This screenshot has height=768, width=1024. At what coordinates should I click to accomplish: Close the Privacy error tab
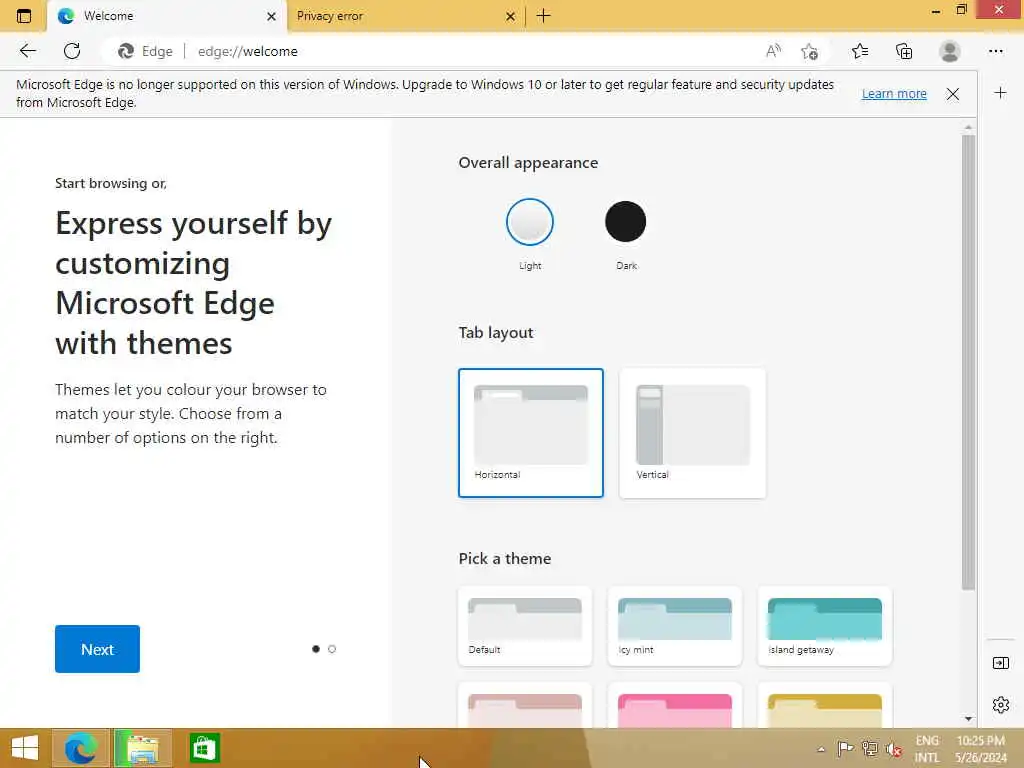(x=510, y=16)
